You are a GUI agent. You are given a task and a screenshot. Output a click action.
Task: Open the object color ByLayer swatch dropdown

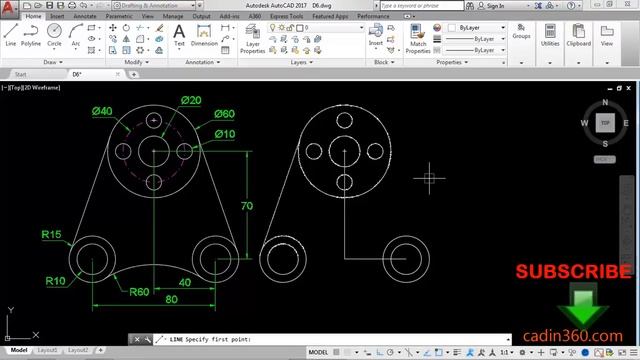pyautogui.click(x=477, y=28)
